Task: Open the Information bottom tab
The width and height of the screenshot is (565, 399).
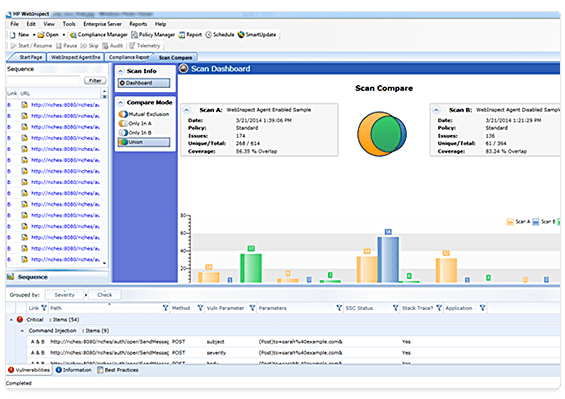Action: click(74, 370)
